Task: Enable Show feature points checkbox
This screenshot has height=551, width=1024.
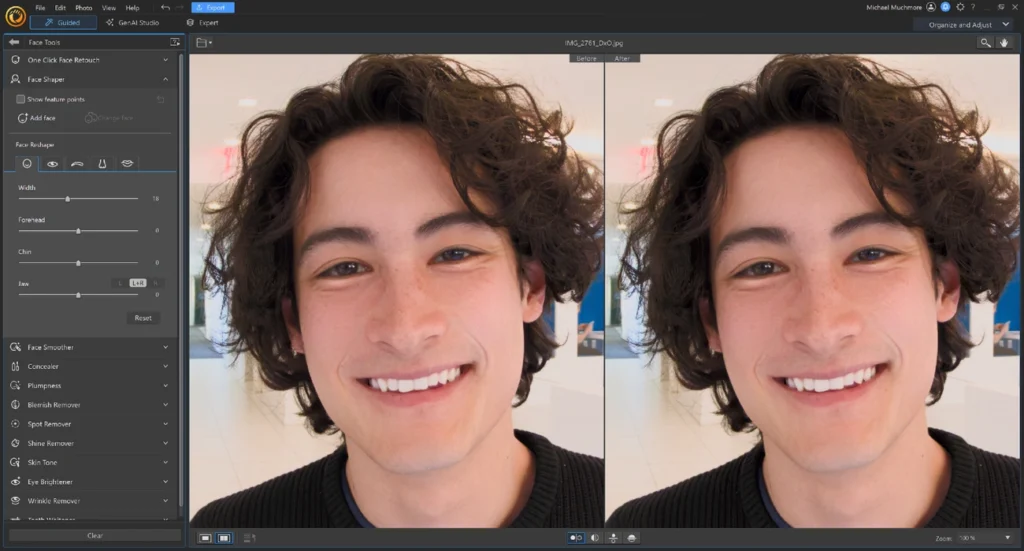Action: click(x=21, y=99)
